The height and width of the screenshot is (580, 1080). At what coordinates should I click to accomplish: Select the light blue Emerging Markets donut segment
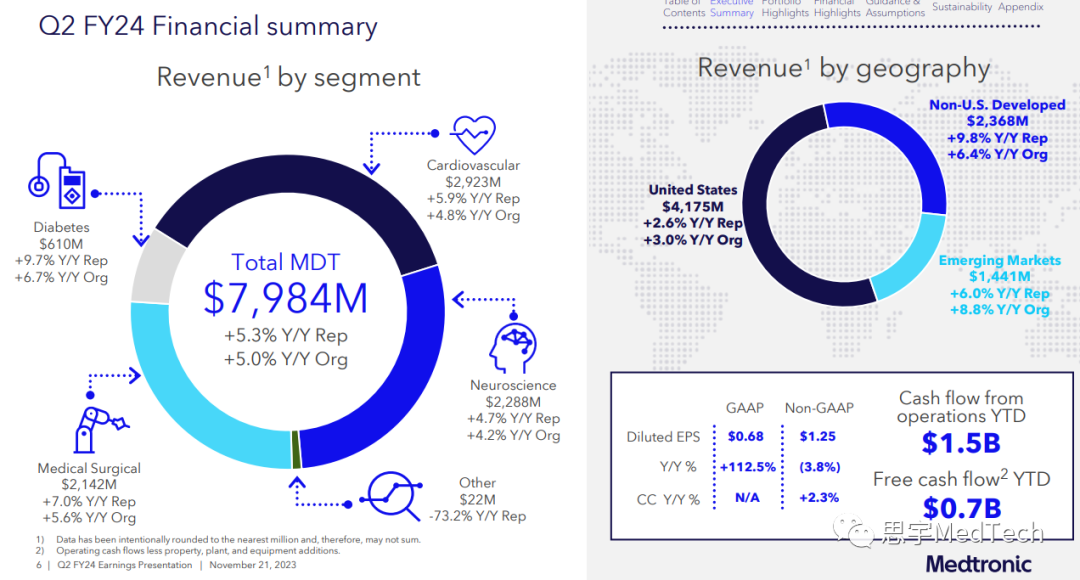[x=911, y=268]
